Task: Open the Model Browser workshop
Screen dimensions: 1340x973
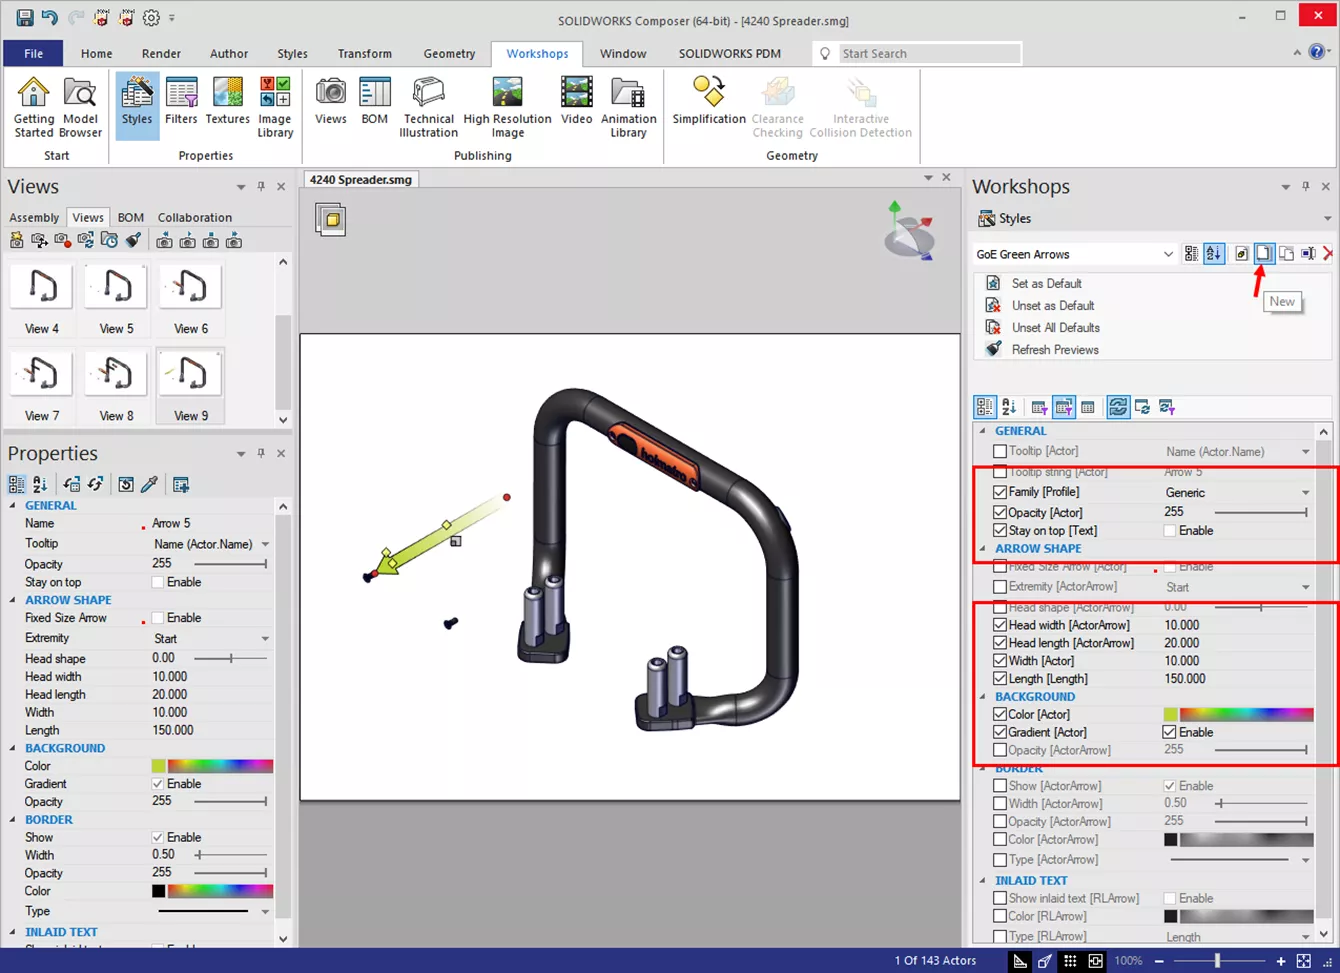Action: coord(80,107)
